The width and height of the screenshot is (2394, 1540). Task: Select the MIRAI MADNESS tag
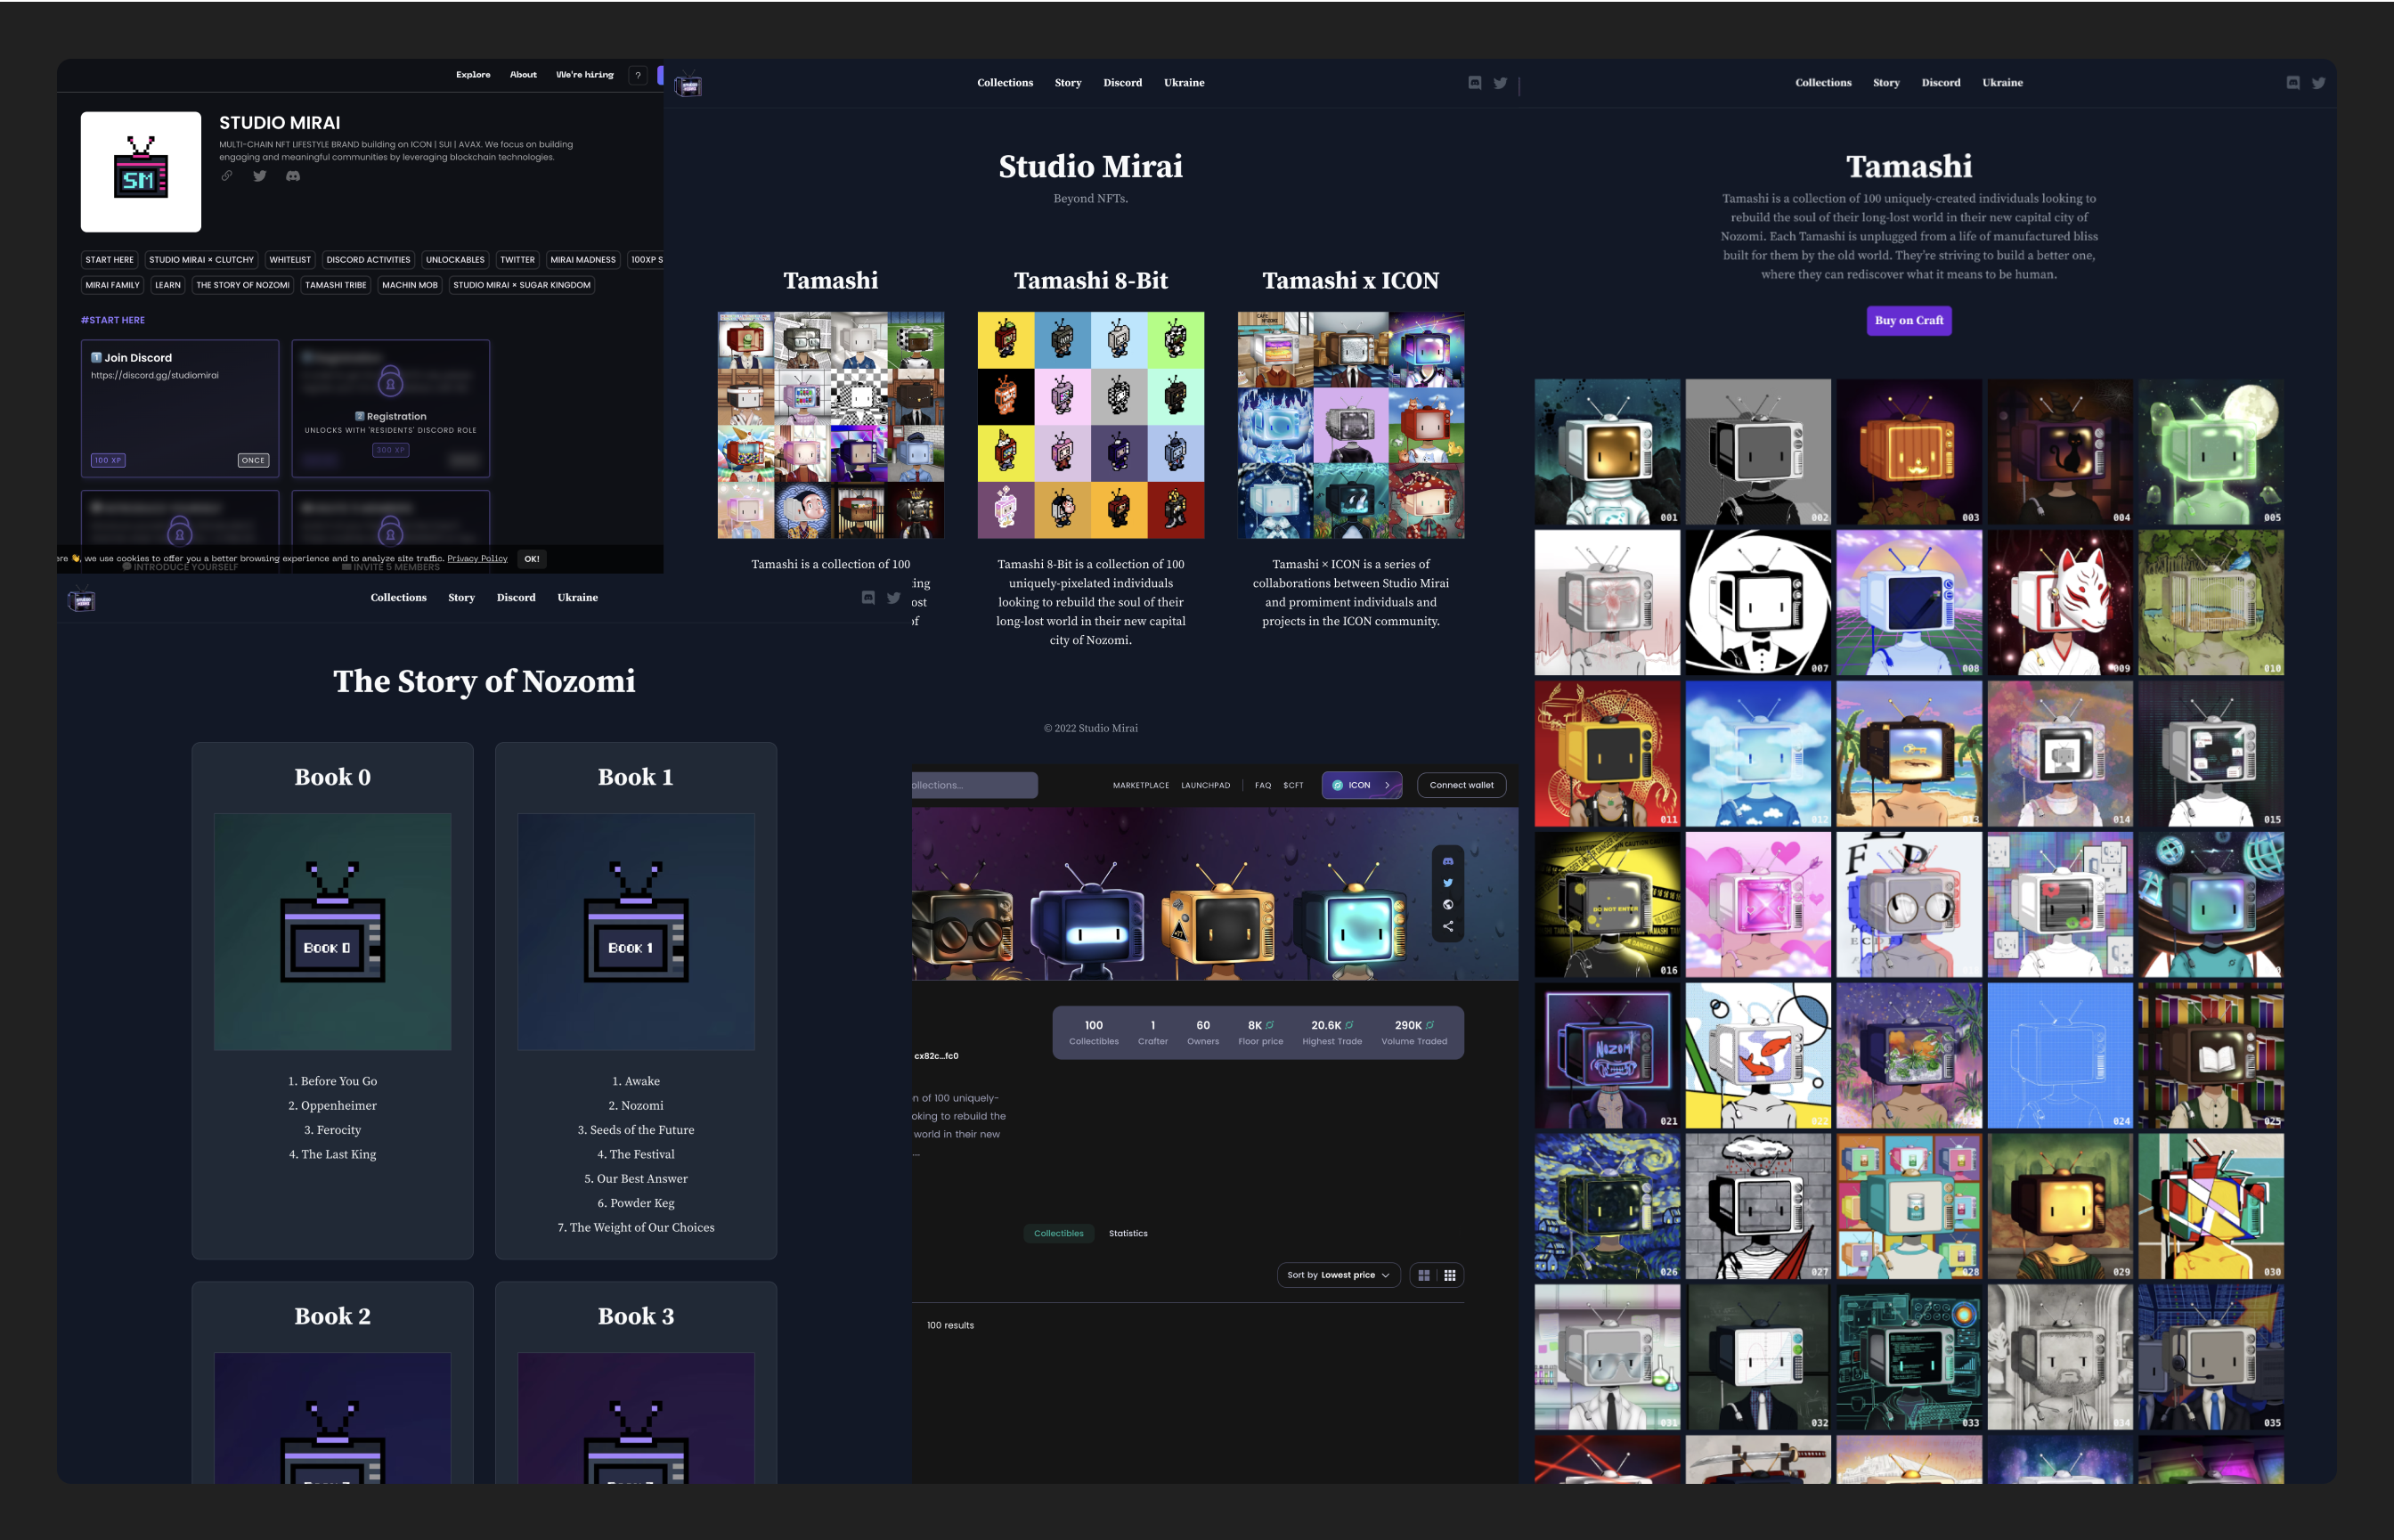(583, 260)
